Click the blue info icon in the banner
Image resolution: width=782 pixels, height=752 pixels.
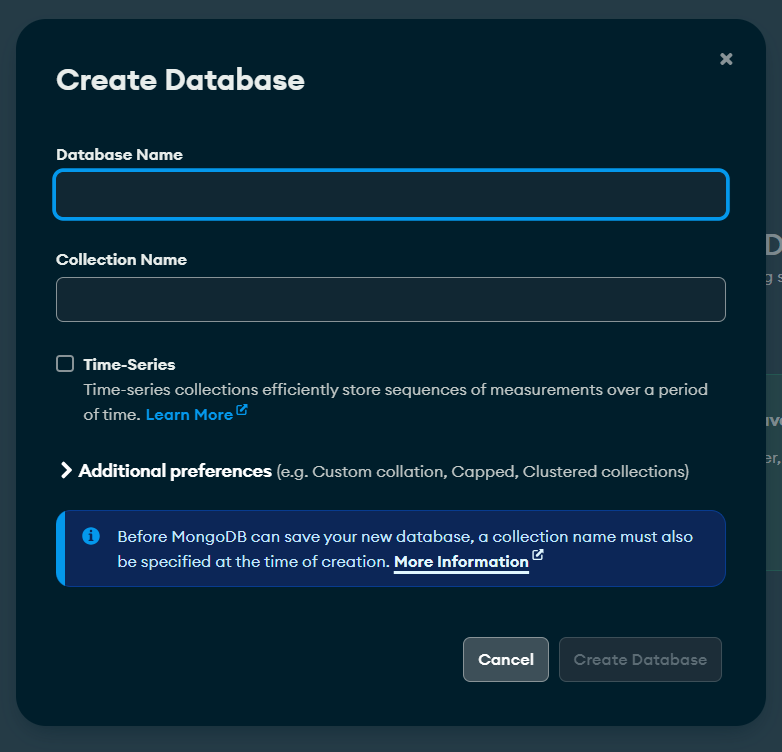(x=90, y=536)
